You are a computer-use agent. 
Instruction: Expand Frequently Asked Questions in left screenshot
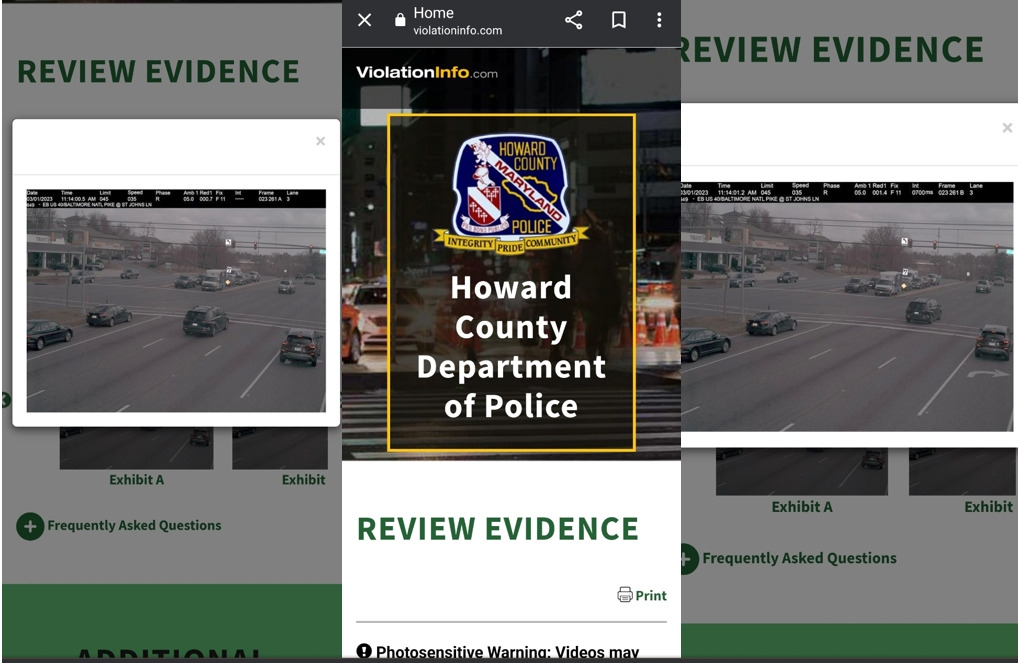(30, 526)
